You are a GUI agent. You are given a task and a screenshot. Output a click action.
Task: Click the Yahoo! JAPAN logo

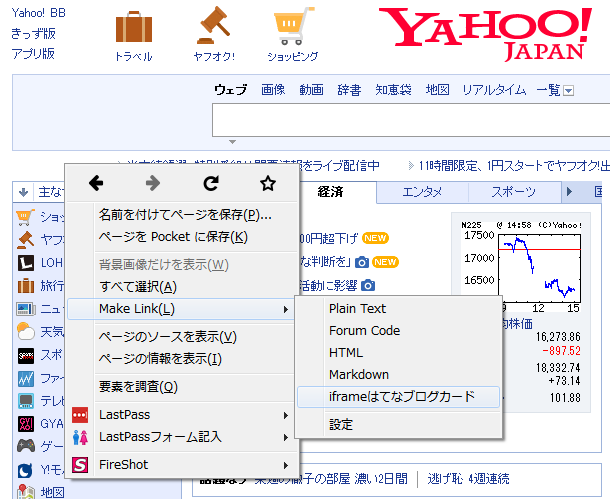tap(485, 34)
